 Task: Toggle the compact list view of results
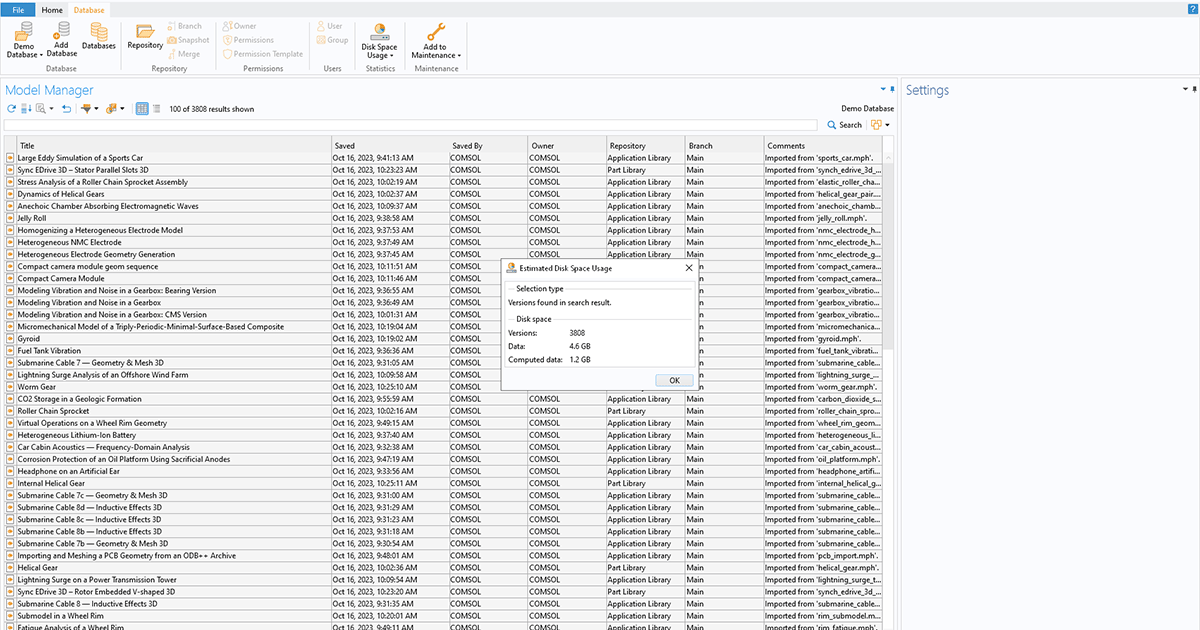(156, 109)
